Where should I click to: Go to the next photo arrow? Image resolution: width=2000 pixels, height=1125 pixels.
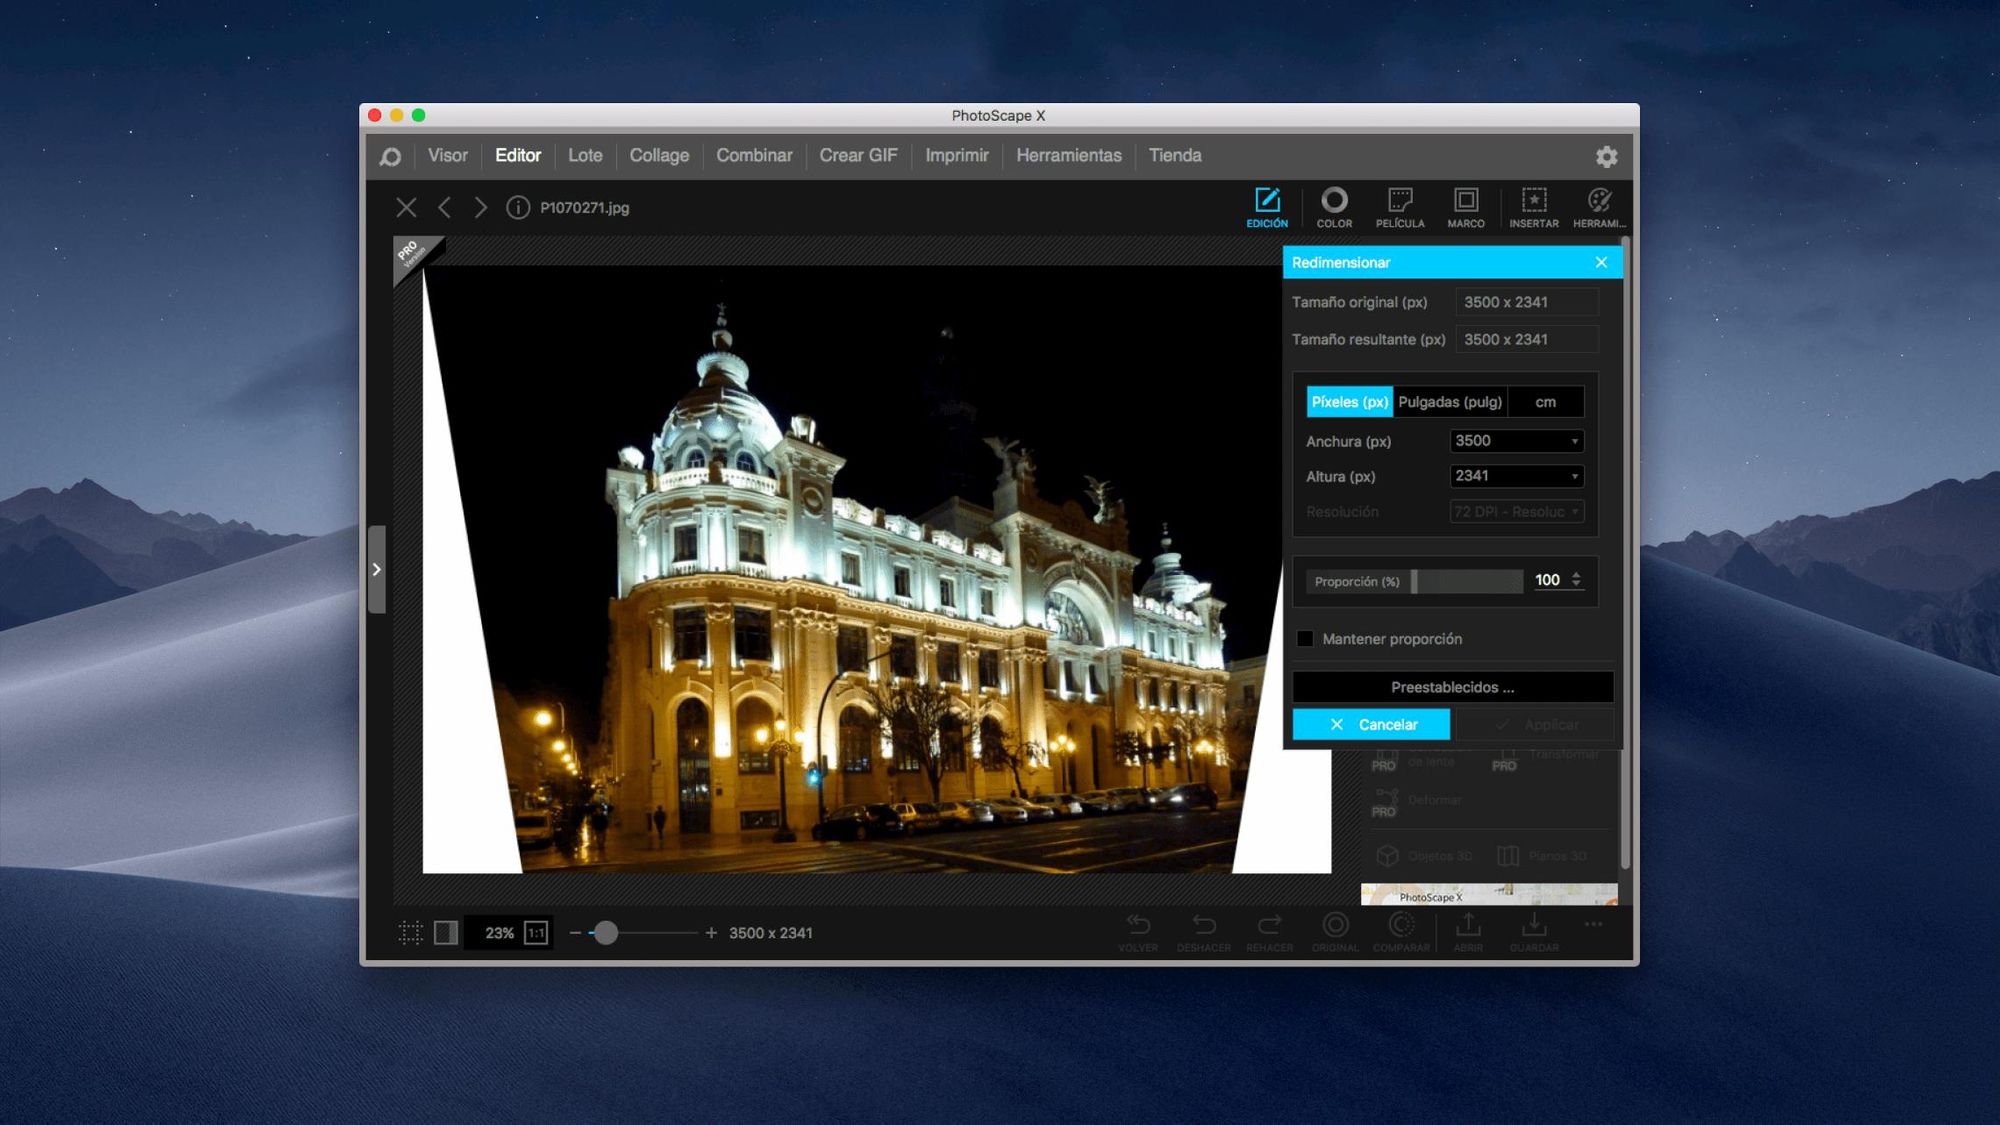[x=481, y=207]
